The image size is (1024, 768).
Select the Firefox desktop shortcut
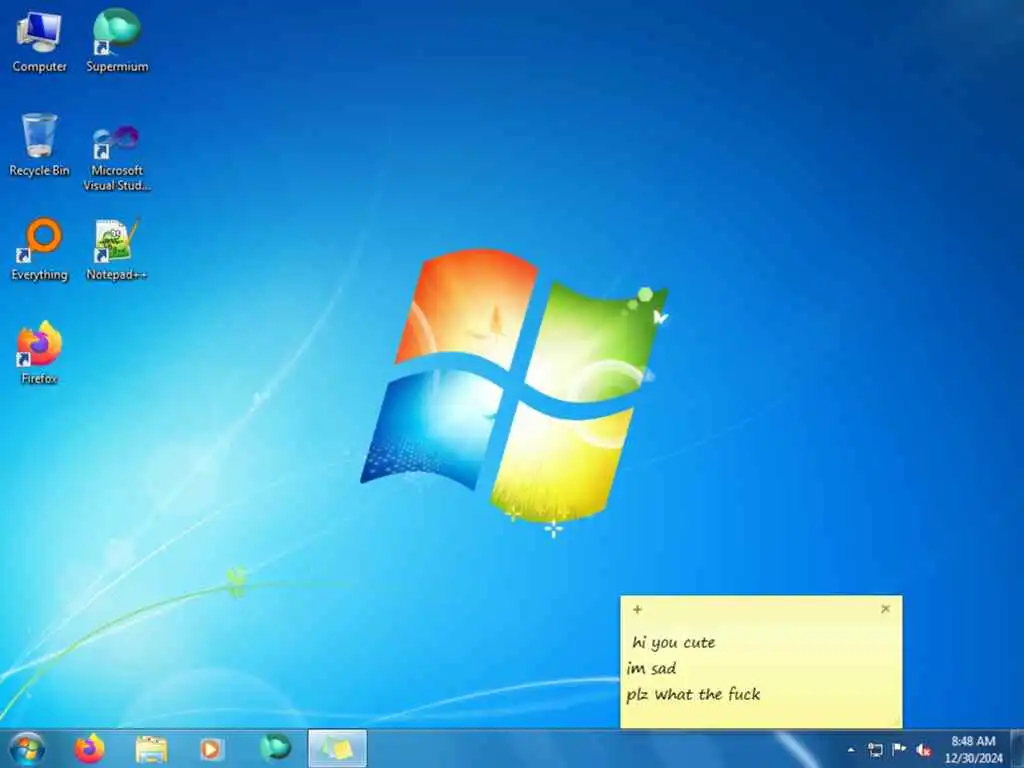39,353
